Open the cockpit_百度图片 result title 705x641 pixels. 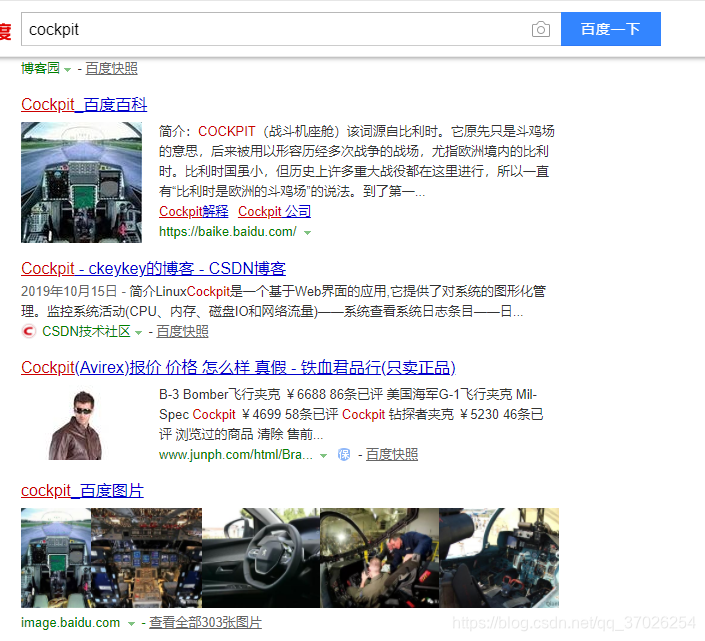(x=82, y=491)
